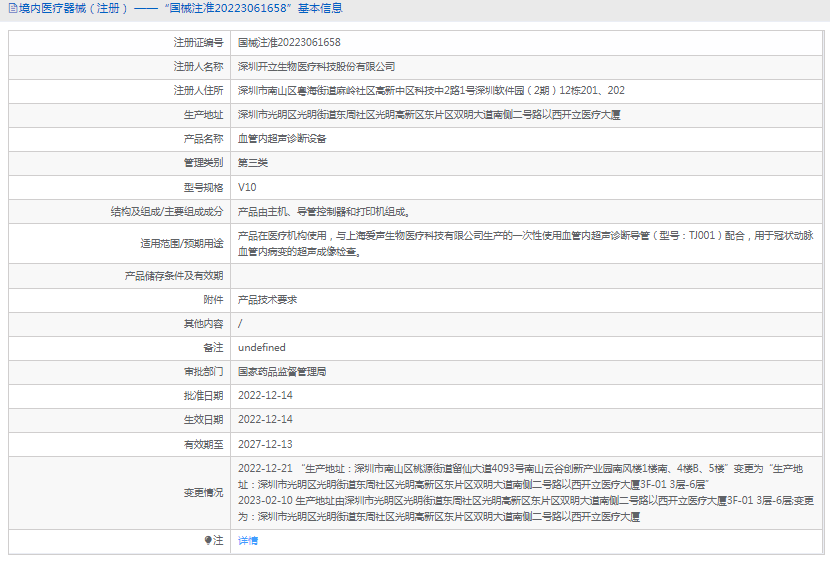Select the 产品技术要求 value
The height and width of the screenshot is (561, 830).
pos(267,300)
